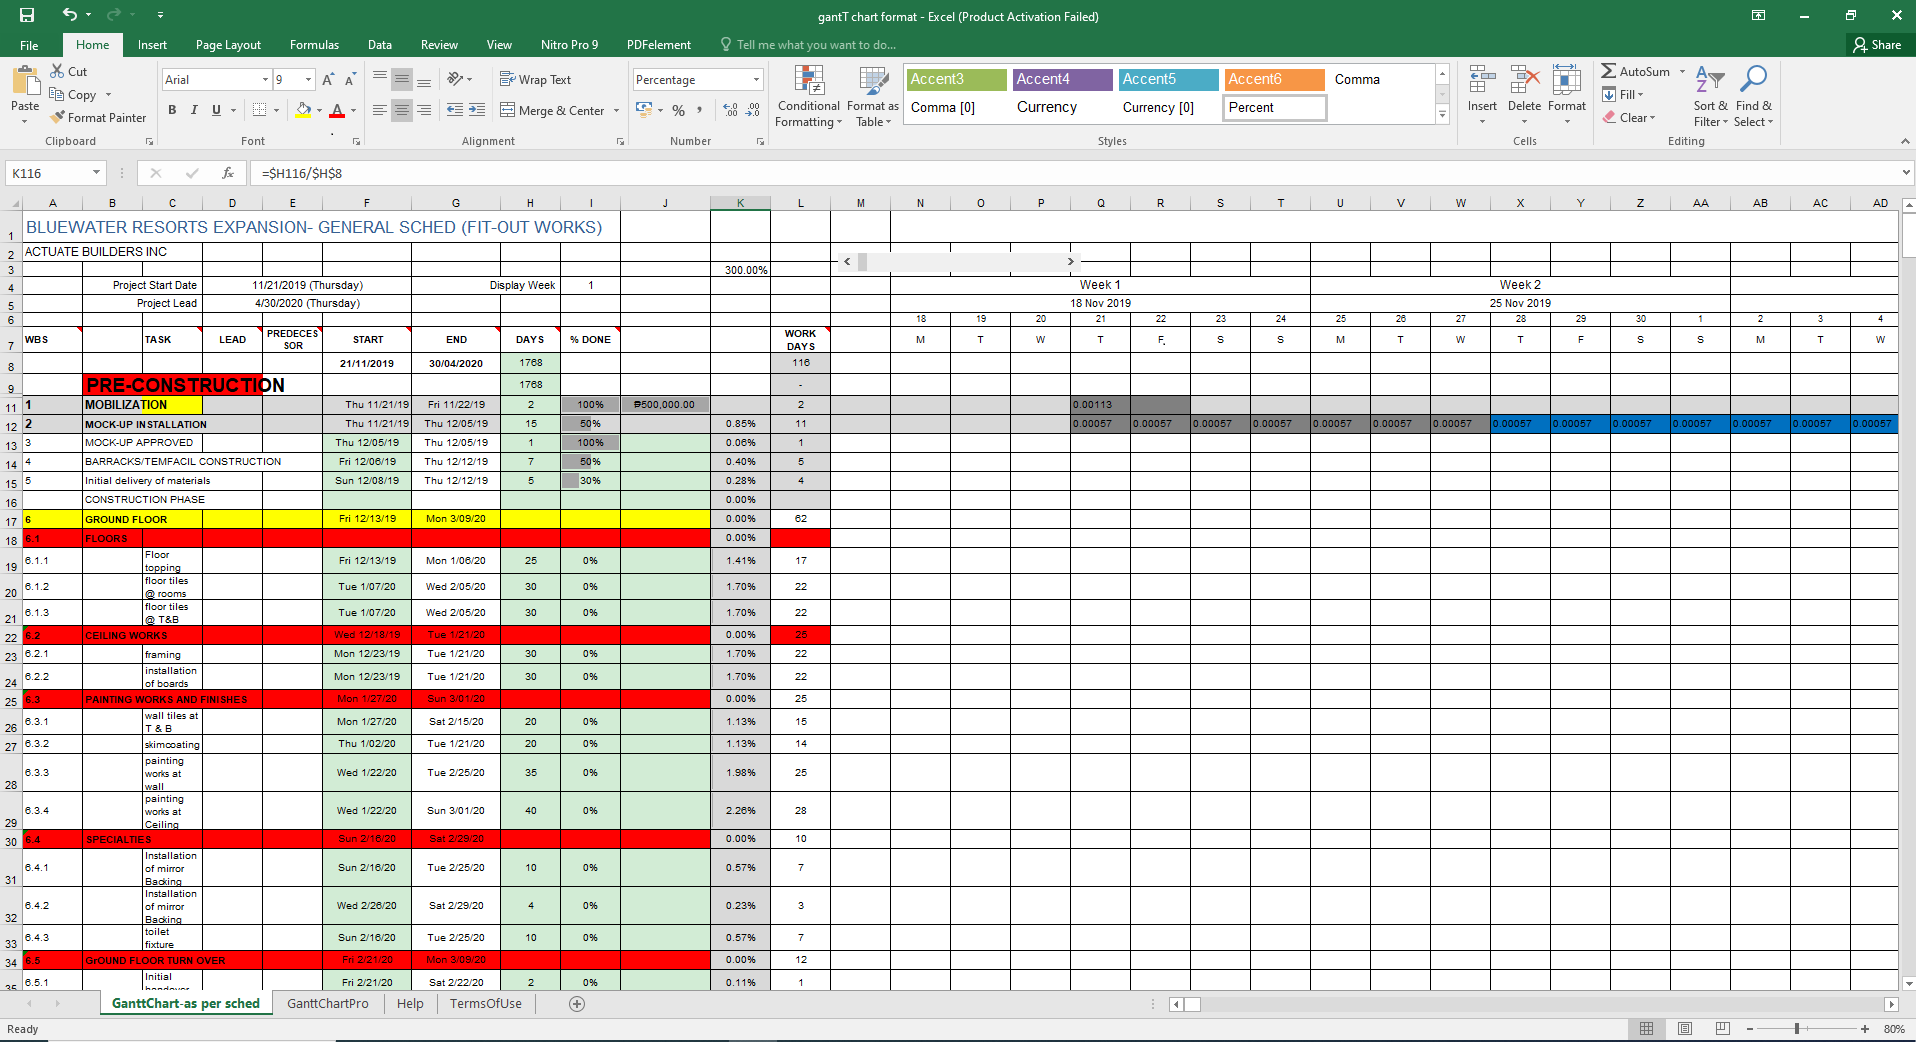Open Format as Table gallery
Viewport: 1916px width, 1042px height.
[x=873, y=96]
